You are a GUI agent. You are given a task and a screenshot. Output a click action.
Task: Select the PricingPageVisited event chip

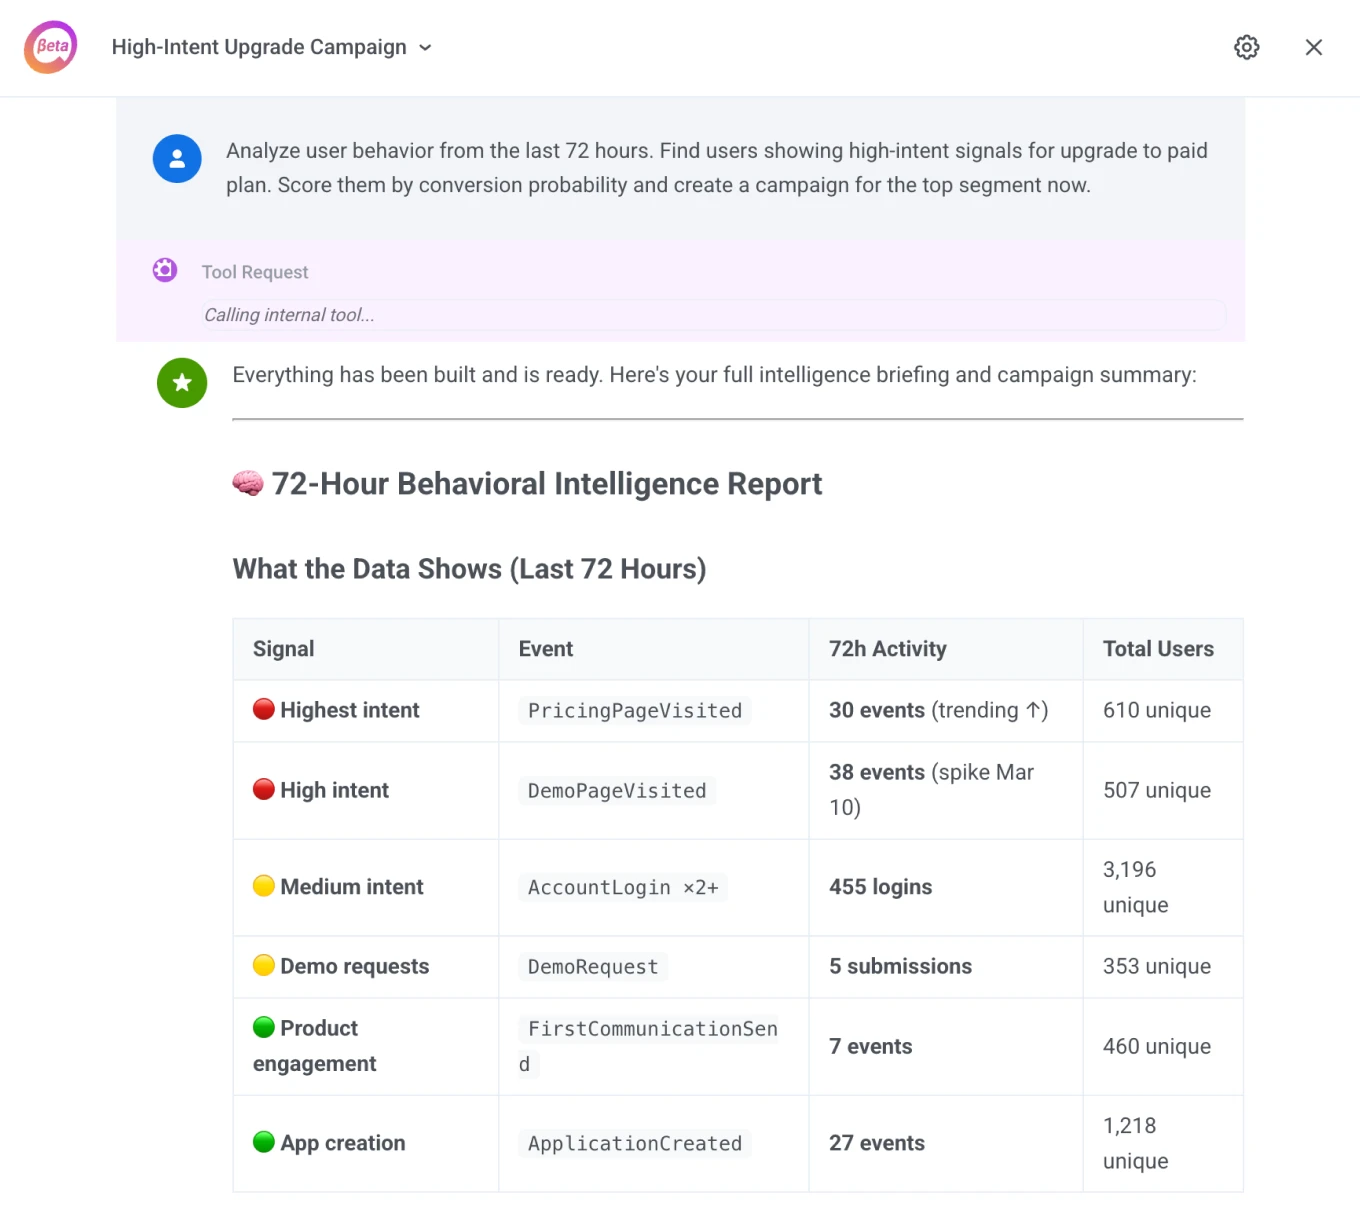point(634,710)
